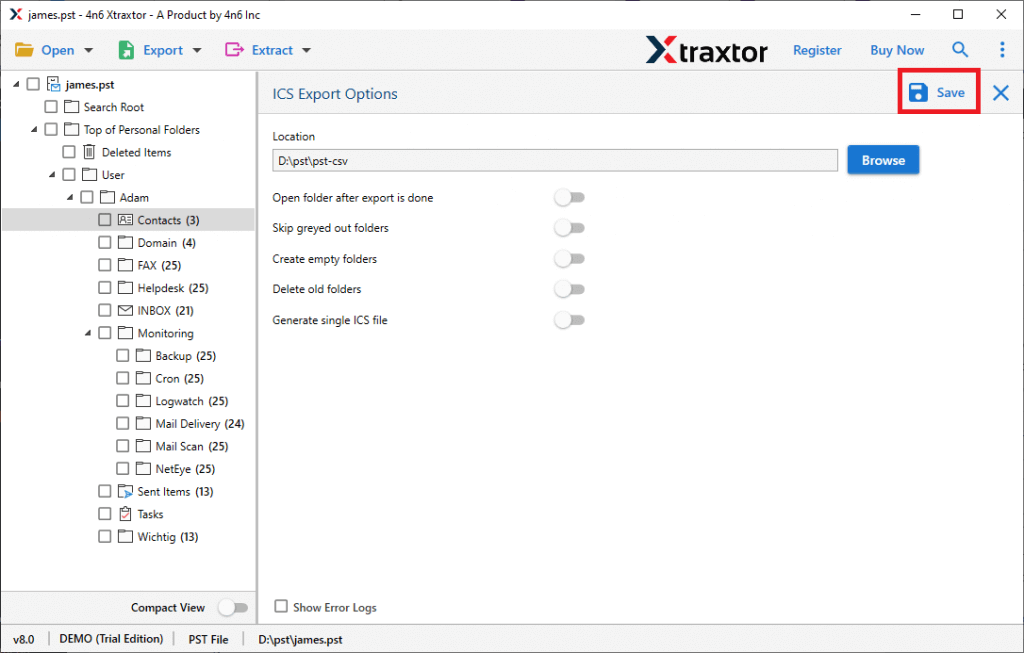Screen dimensions: 1024x653
Task: Click DEMO (Trial Edition) status text
Action: [111, 639]
